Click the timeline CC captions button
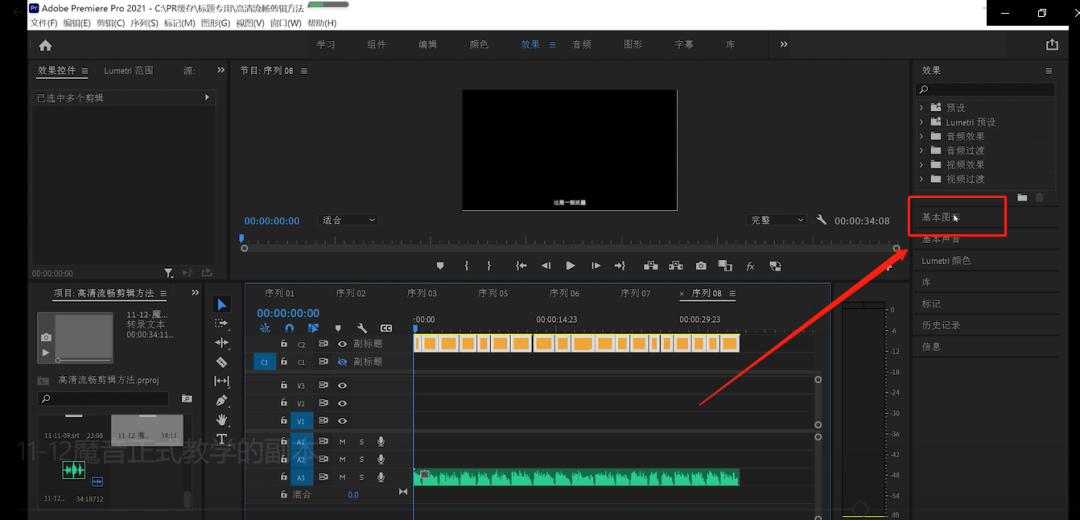Image resolution: width=1080 pixels, height=520 pixels. (x=386, y=329)
